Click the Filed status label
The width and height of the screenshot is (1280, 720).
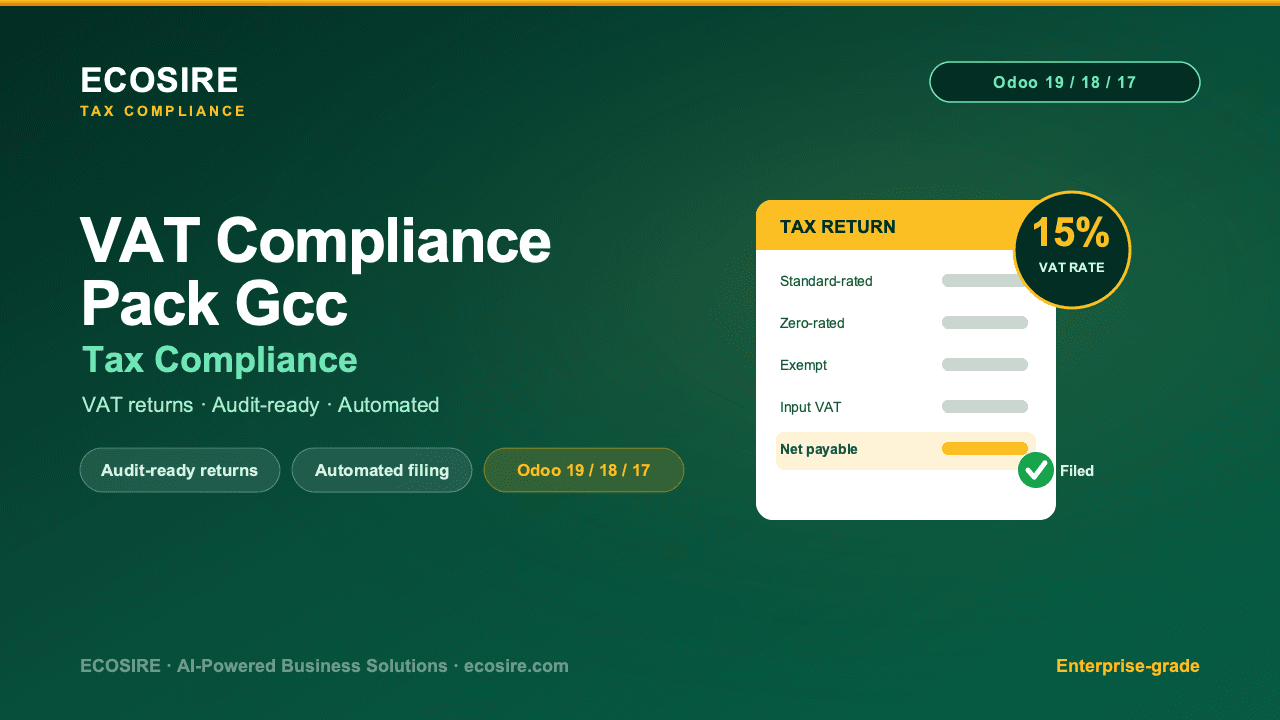tap(1077, 471)
